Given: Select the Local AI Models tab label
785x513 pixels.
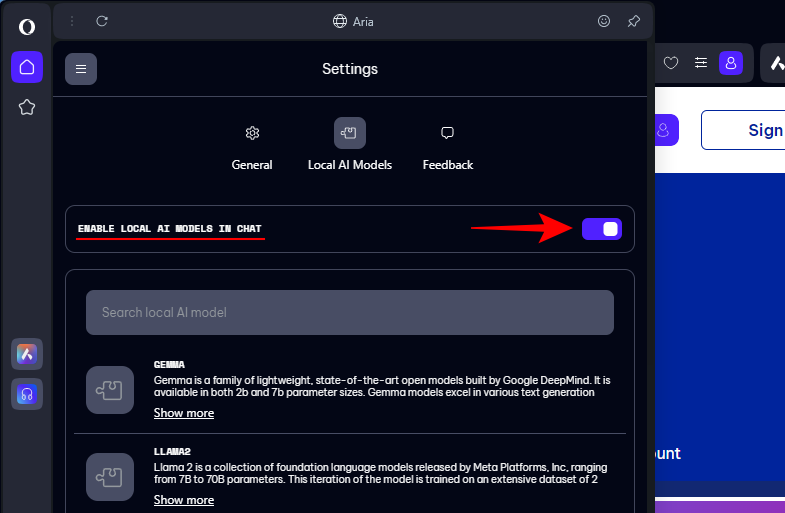Looking at the screenshot, I should pos(350,165).
